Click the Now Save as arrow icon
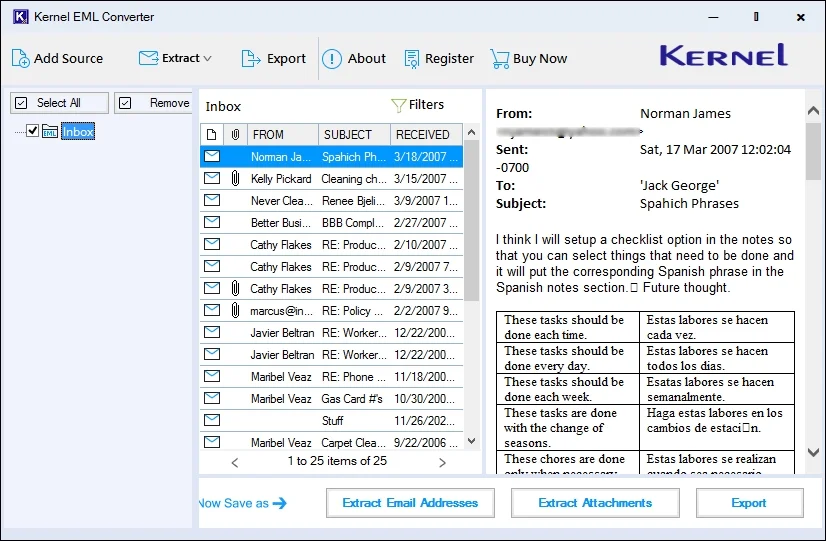 (280, 503)
